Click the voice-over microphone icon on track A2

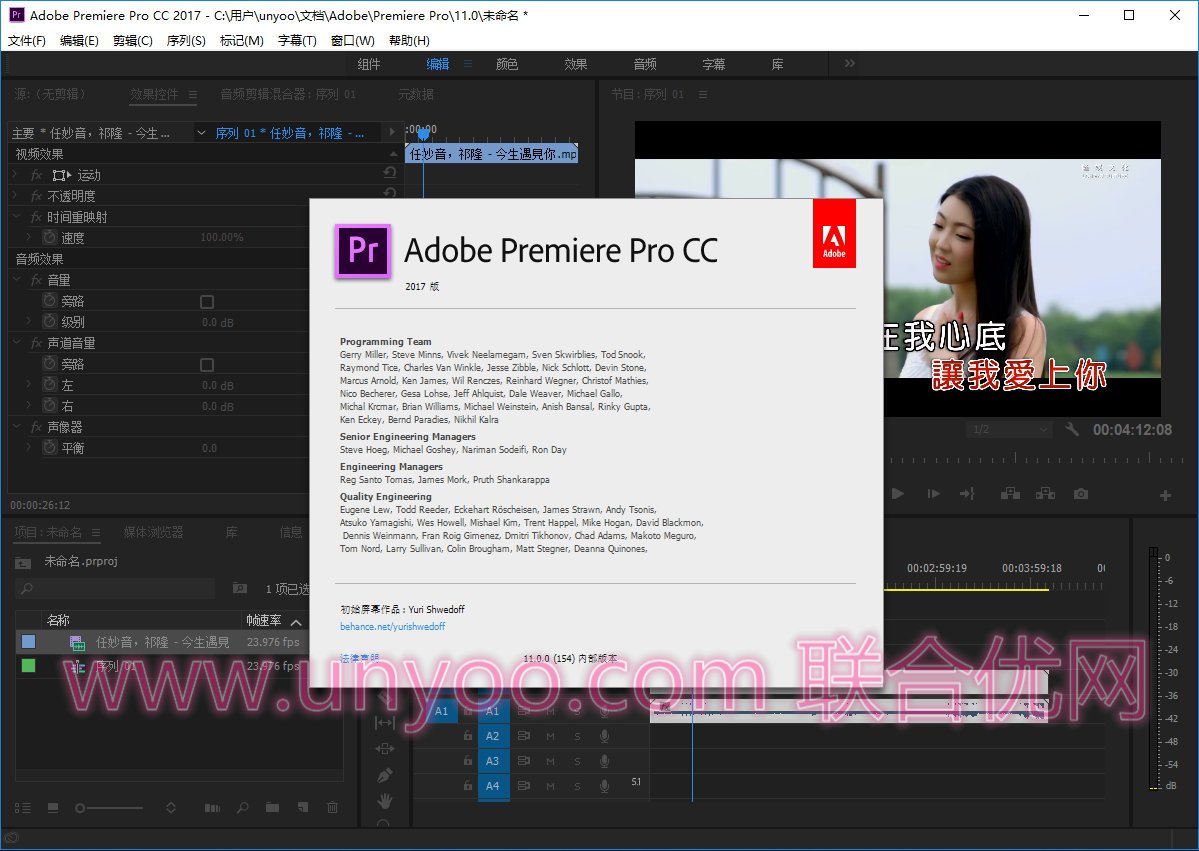pyautogui.click(x=604, y=736)
